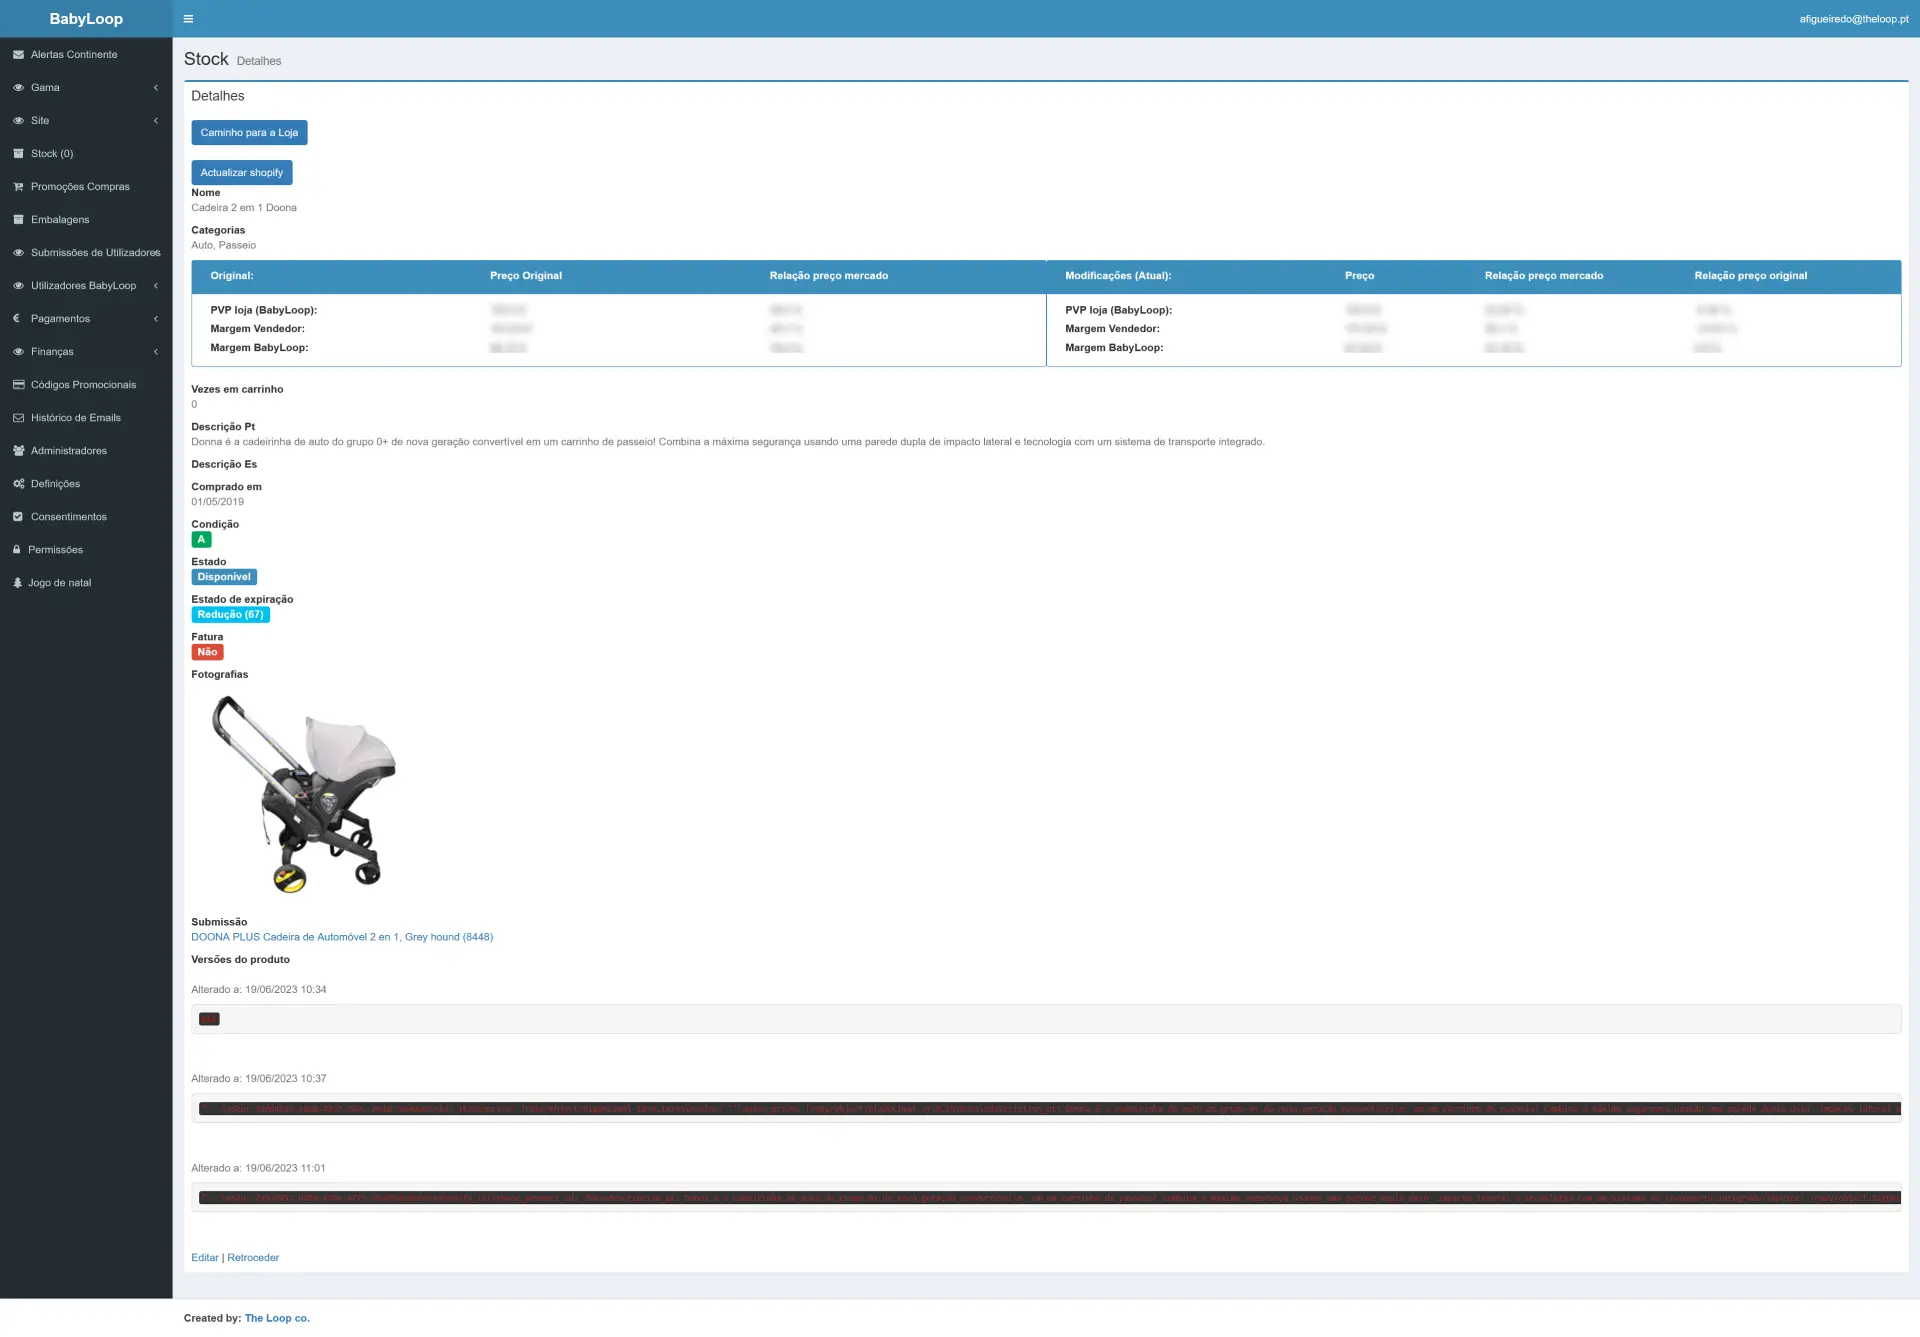Image resolution: width=1920 pixels, height=1337 pixels.
Task: Click the euro icon beside Pagamentos
Action: click(x=17, y=319)
